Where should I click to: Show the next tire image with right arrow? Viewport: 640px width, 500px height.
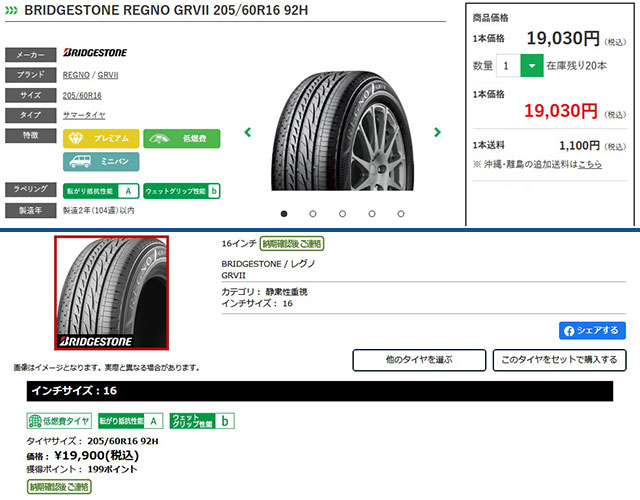[437, 132]
